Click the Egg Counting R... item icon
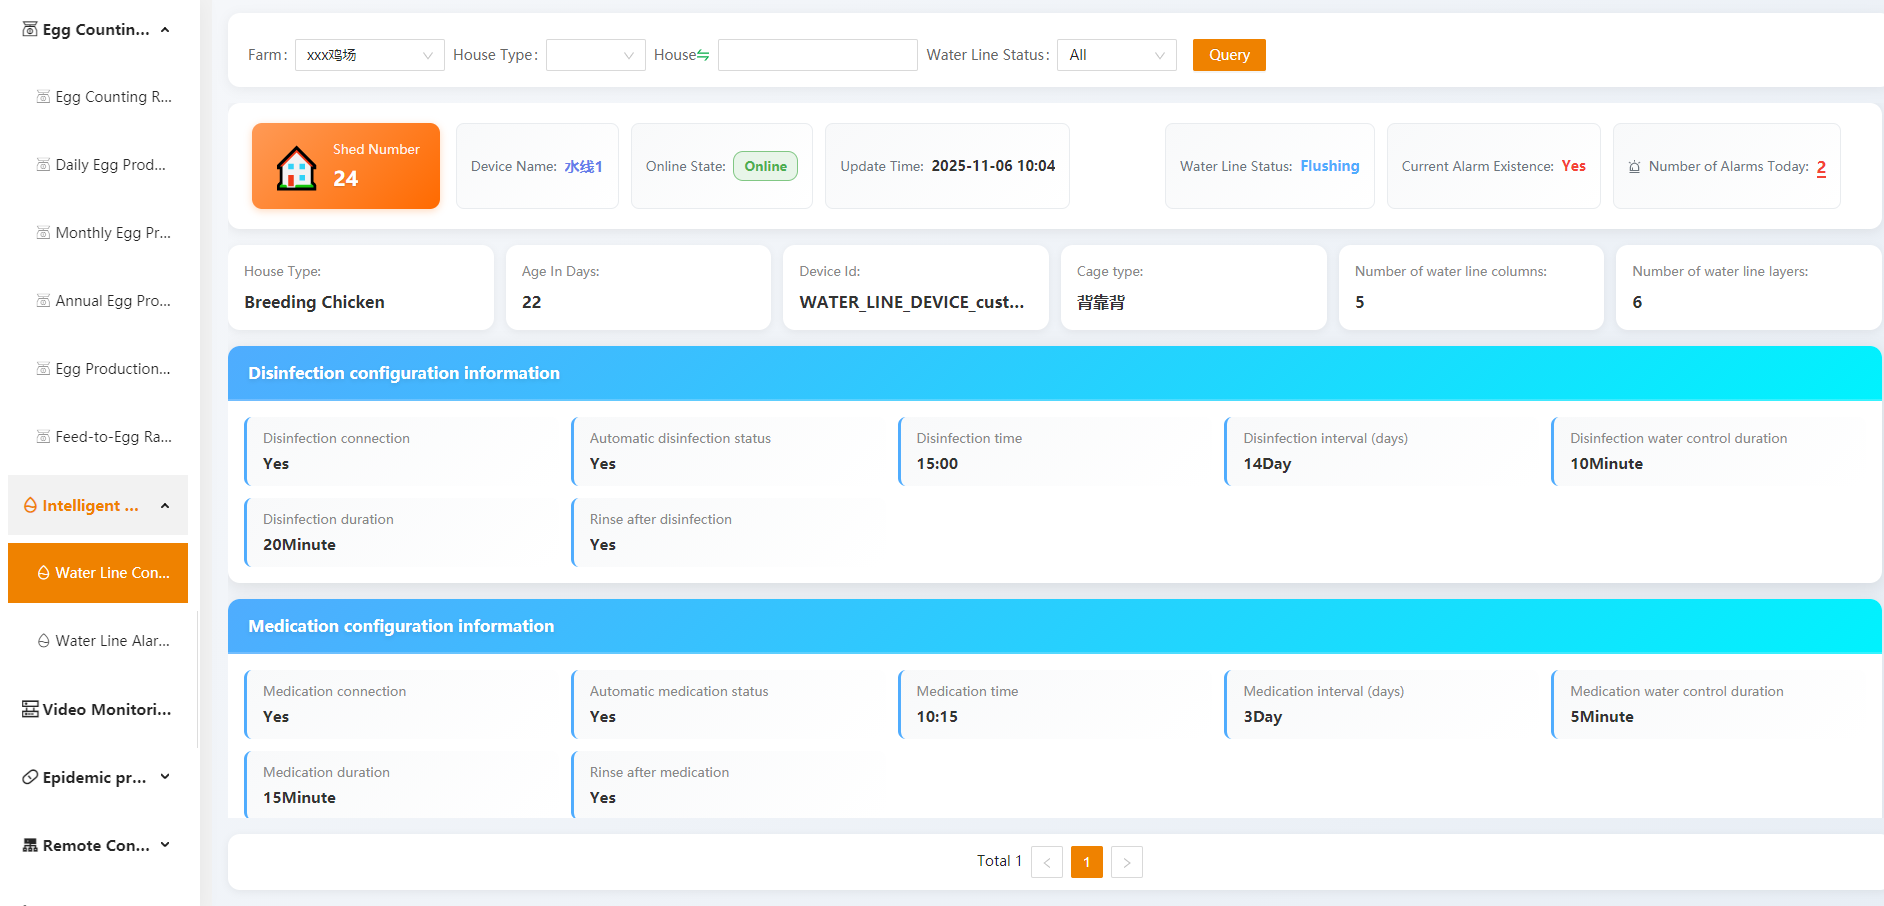The image size is (1884, 906). pyautogui.click(x=43, y=97)
